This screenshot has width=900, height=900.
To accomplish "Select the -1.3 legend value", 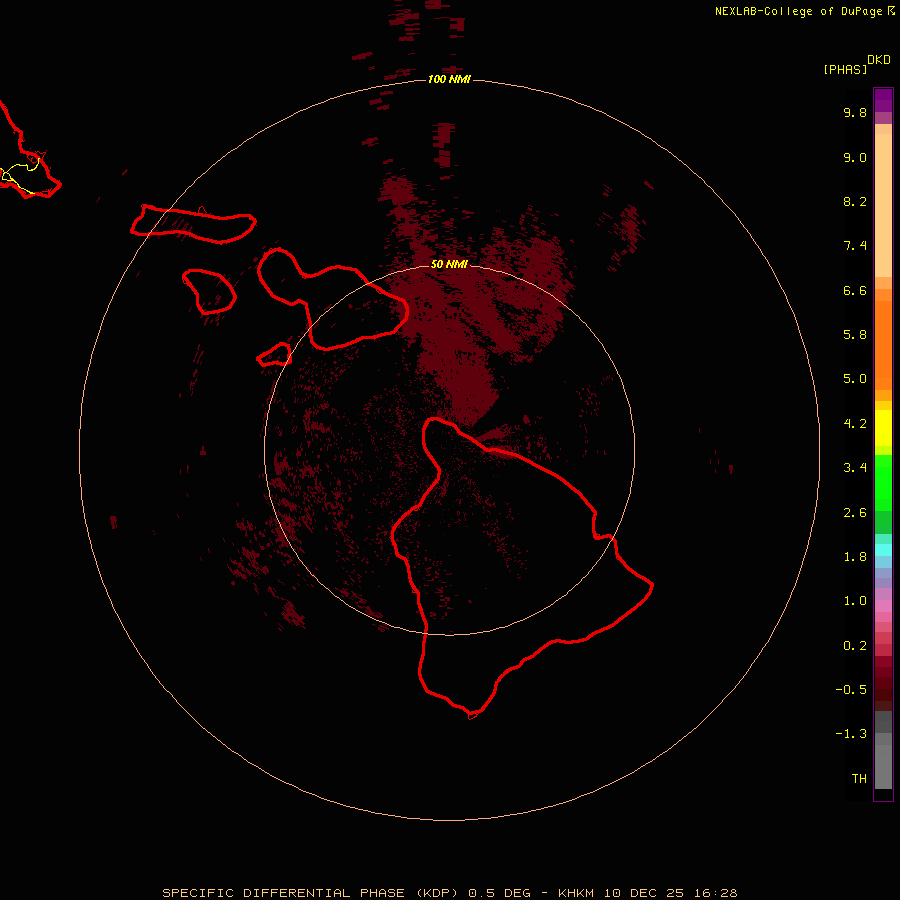I will coord(851,734).
